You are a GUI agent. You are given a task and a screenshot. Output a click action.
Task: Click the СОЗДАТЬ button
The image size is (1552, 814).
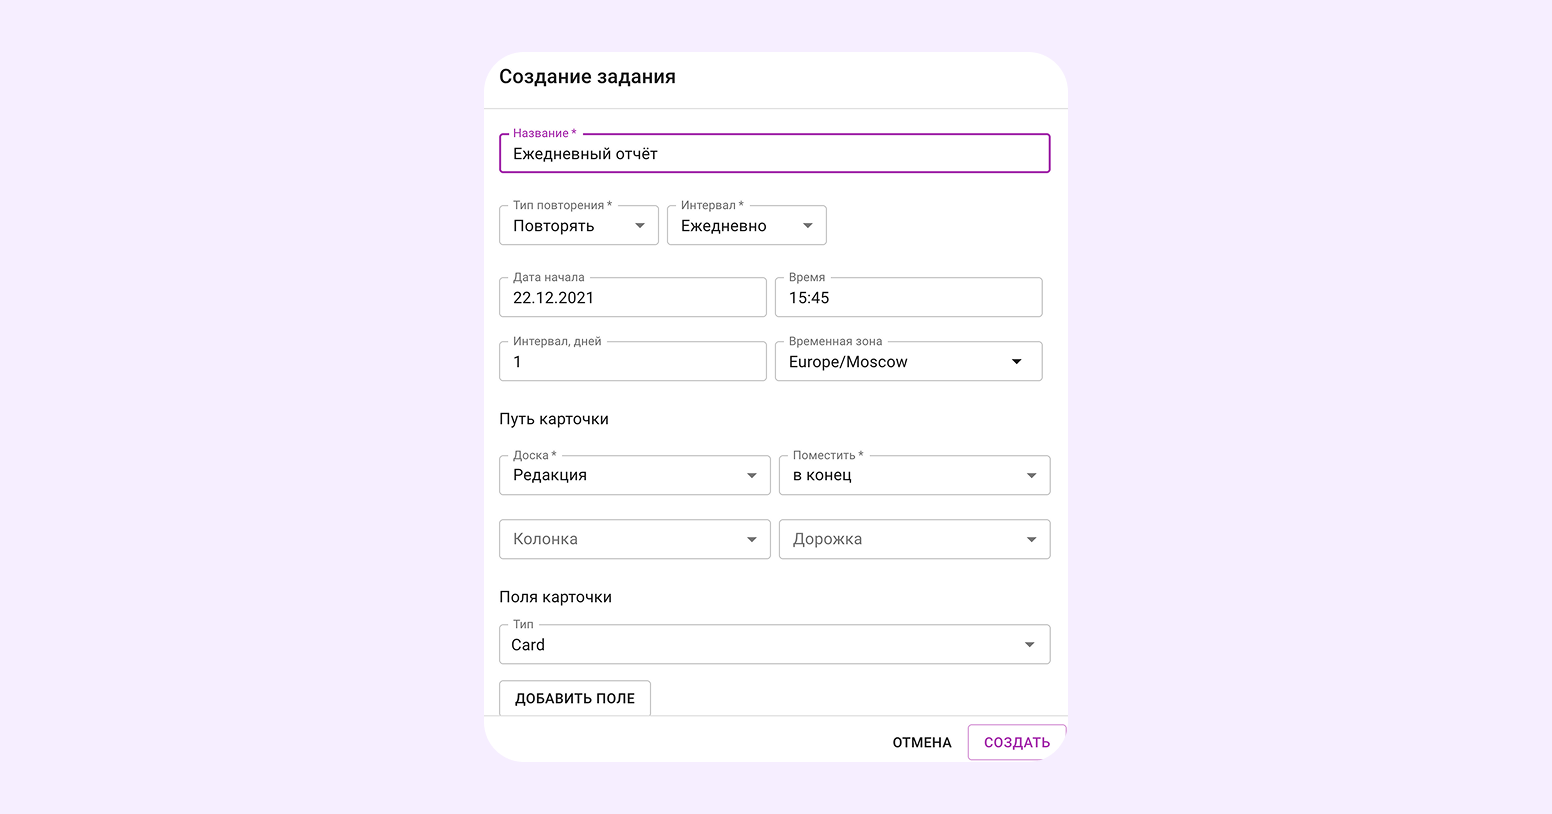(x=1016, y=742)
